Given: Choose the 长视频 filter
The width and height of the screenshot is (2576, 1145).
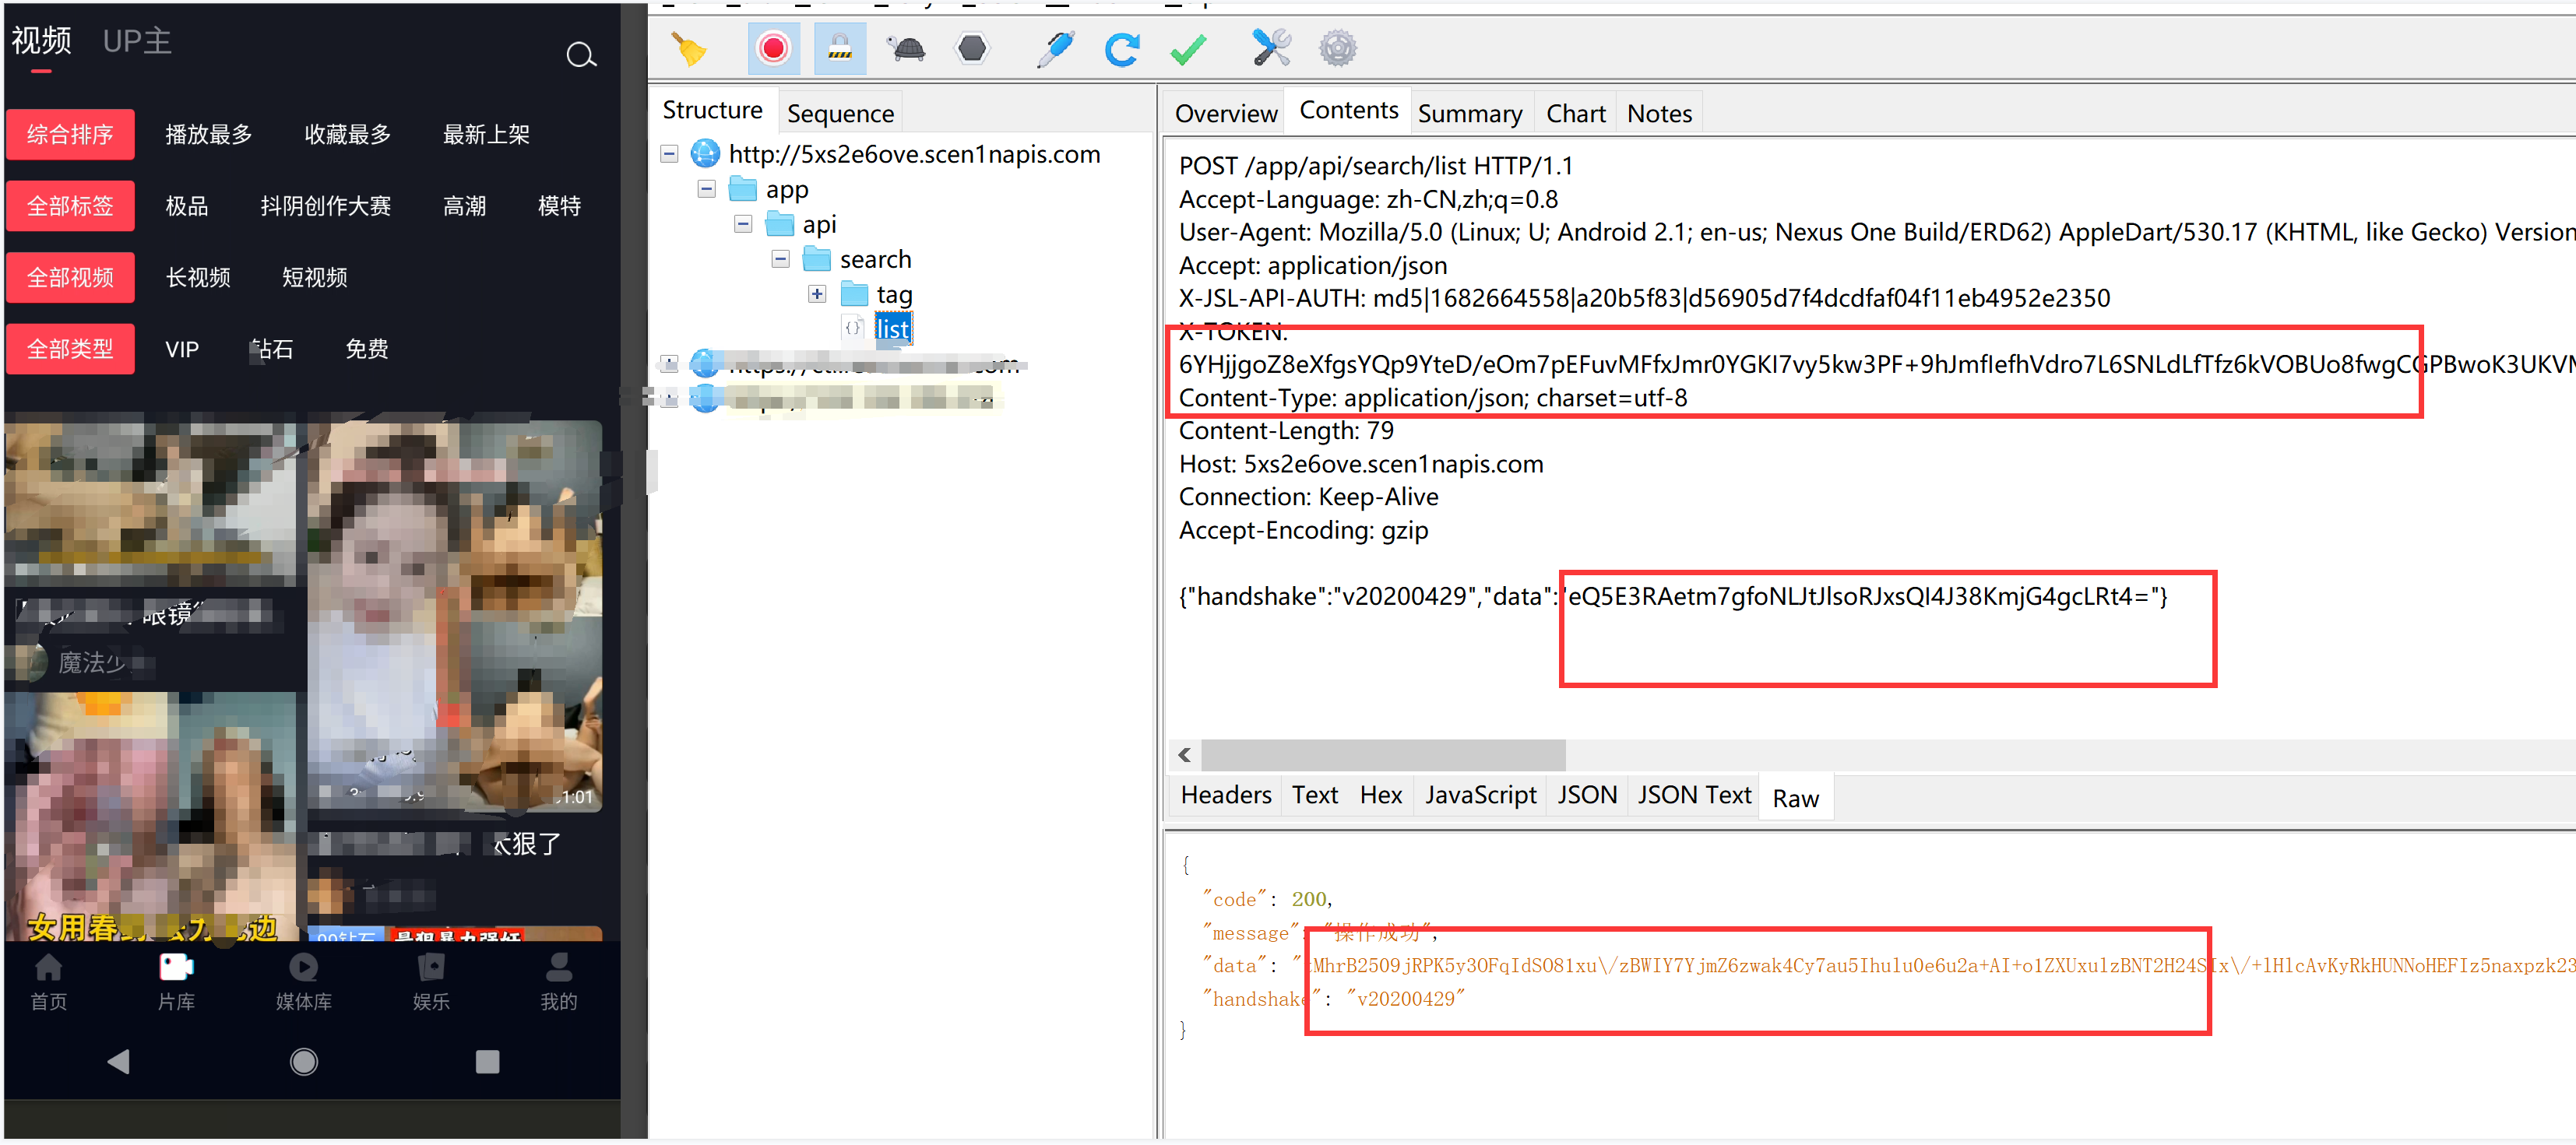Looking at the screenshot, I should click(198, 277).
